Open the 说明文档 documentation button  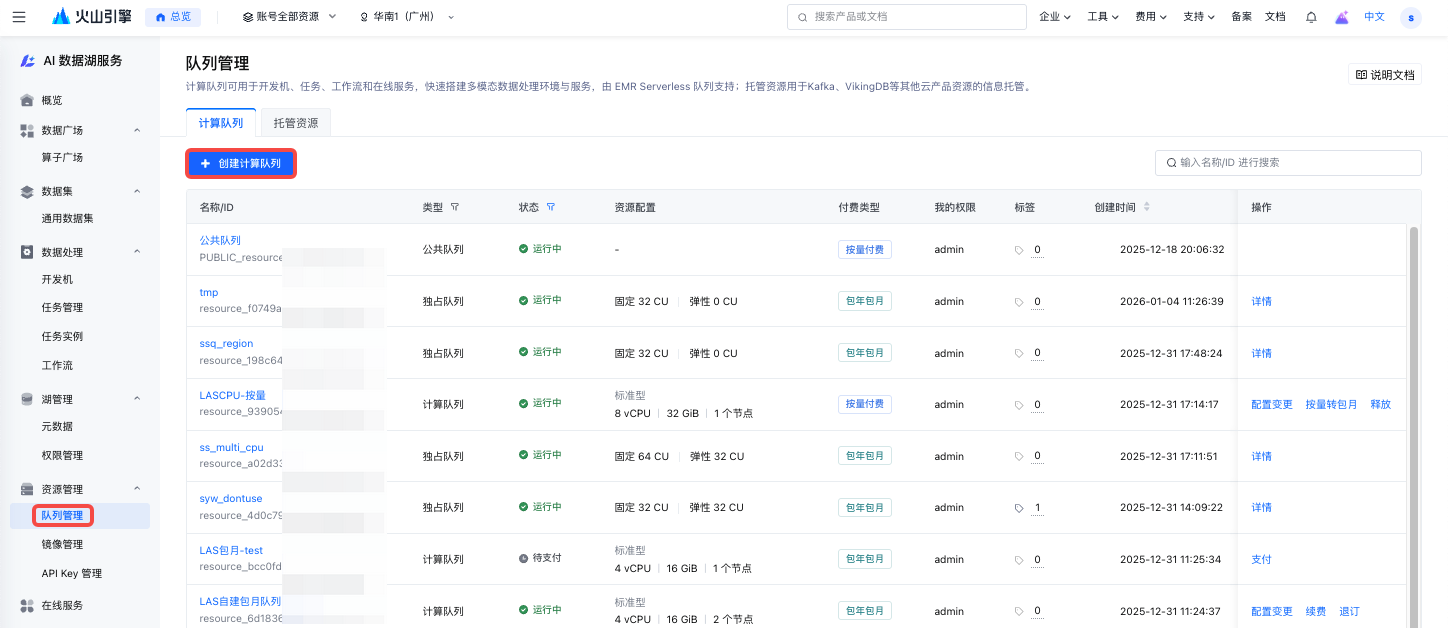tap(1385, 75)
